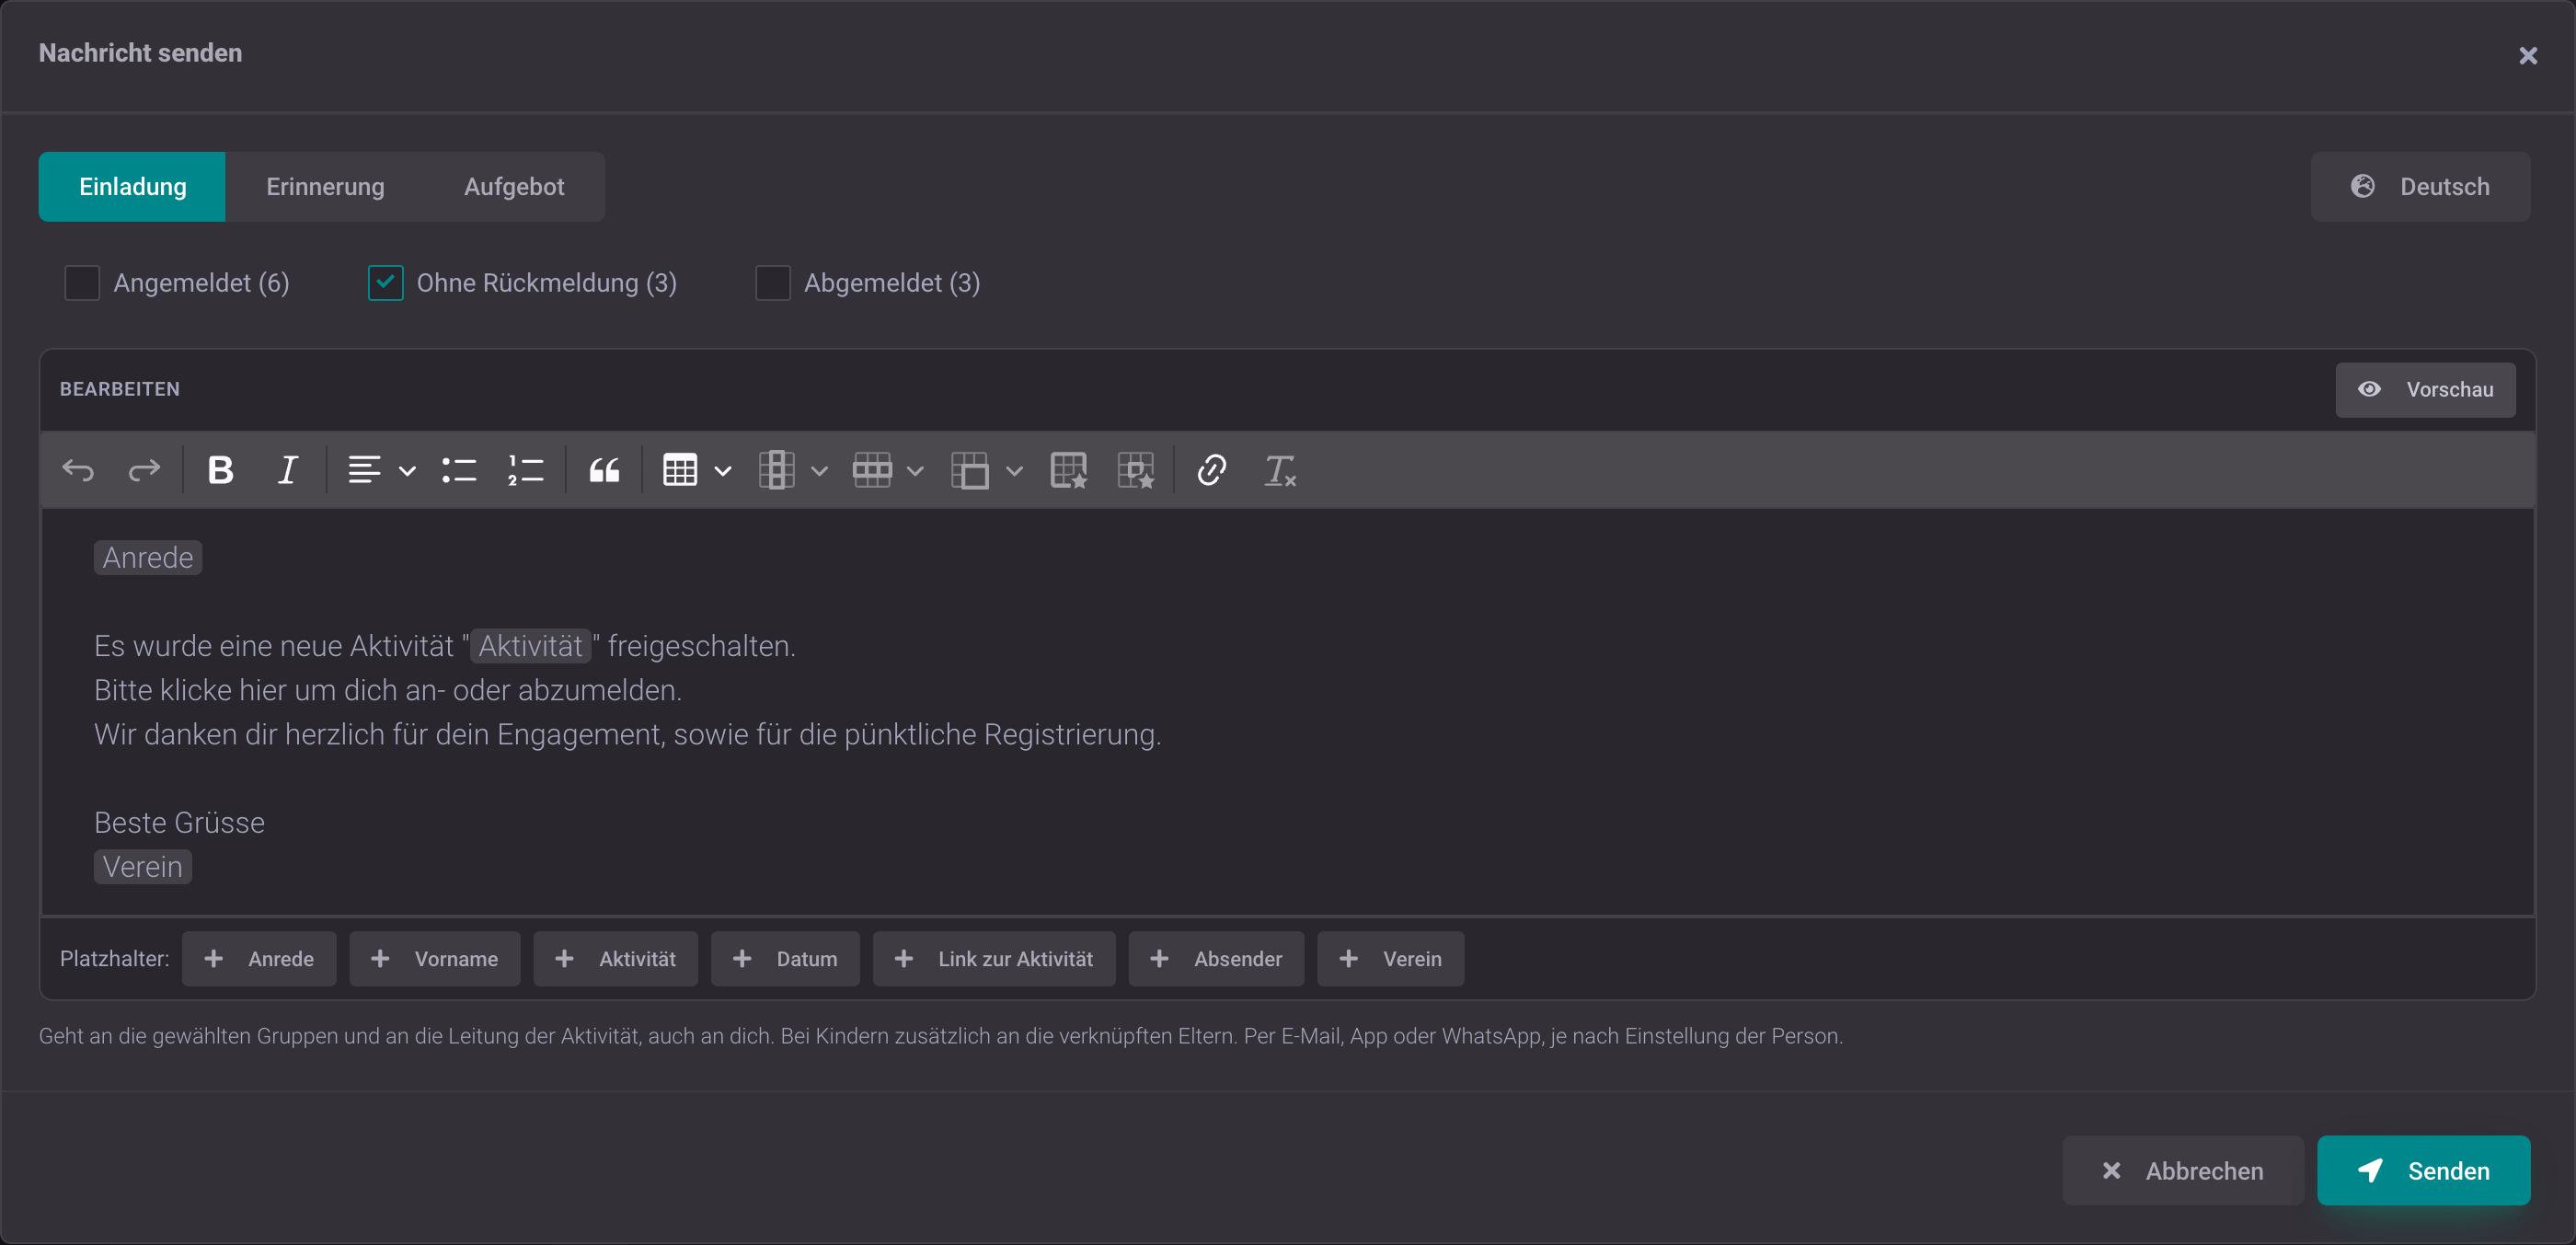
Task: Click into the Beste Grüsse text line
Action: pos(179,823)
